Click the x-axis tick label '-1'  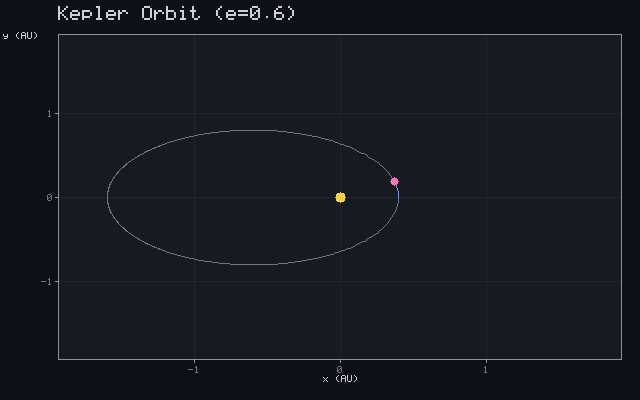(193, 370)
